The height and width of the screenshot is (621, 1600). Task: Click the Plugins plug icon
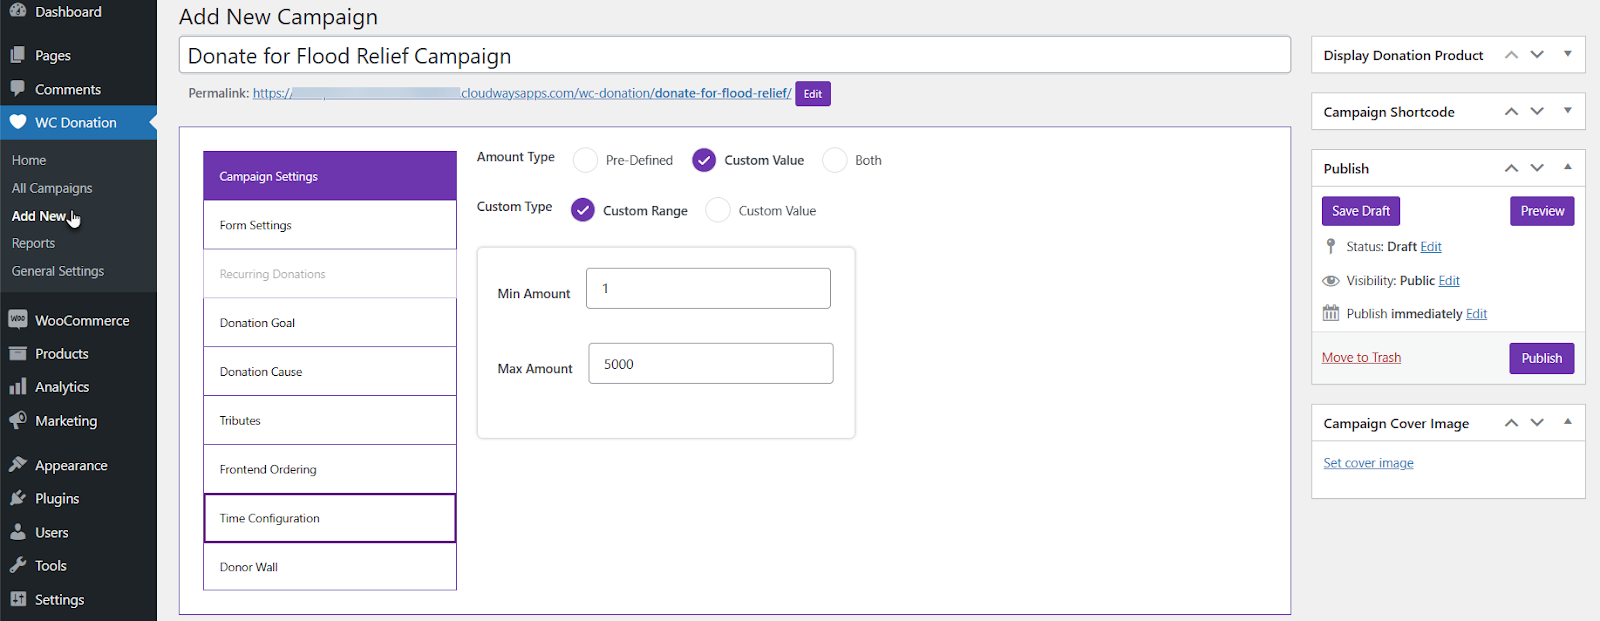tap(17, 498)
